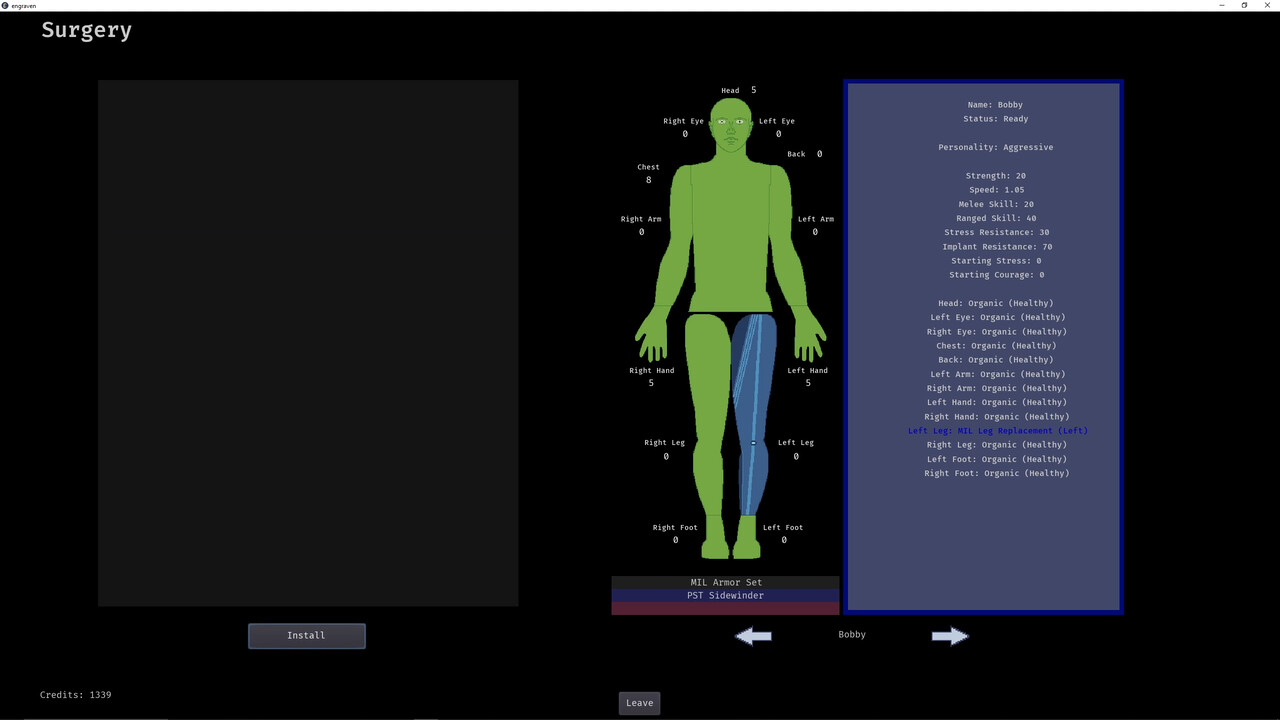The height and width of the screenshot is (720, 1280).
Task: Select the cybernetic left leg on the diagram
Action: [x=755, y=400]
